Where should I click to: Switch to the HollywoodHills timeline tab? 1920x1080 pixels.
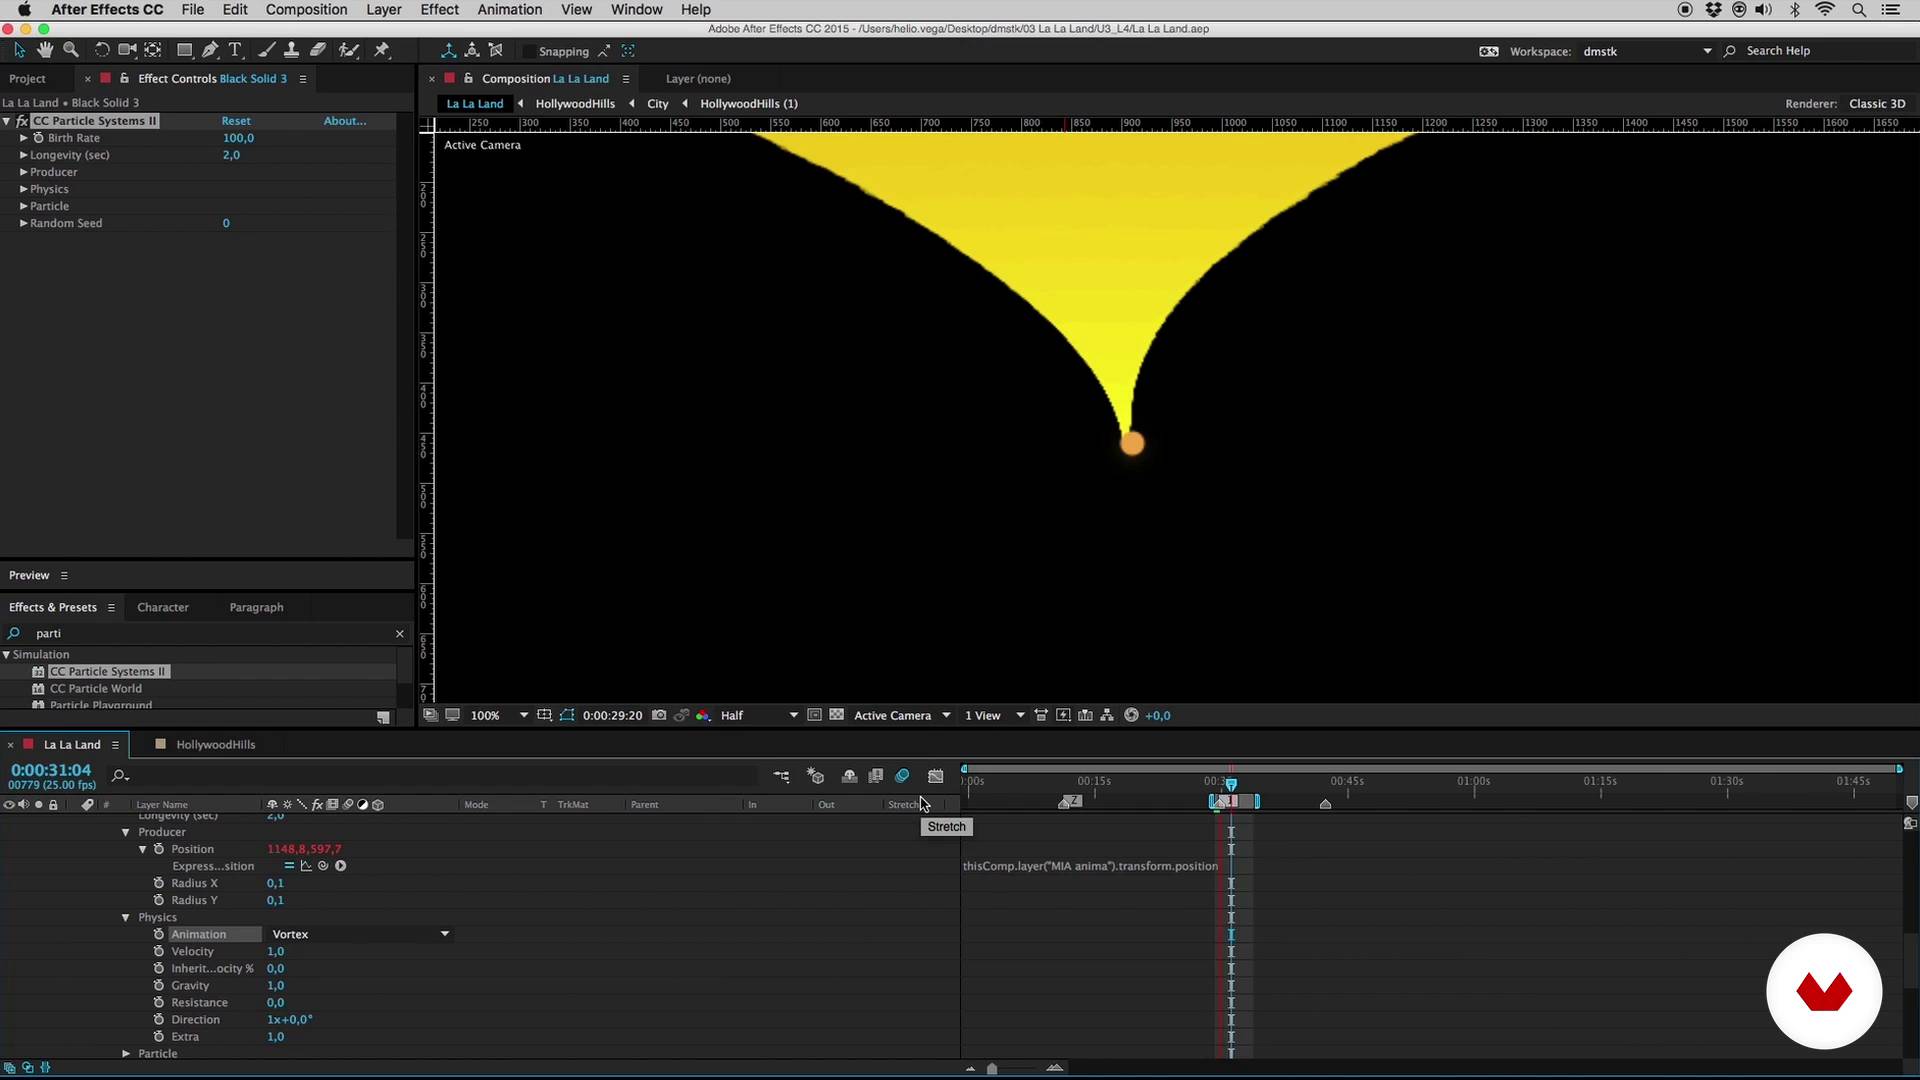(x=215, y=744)
